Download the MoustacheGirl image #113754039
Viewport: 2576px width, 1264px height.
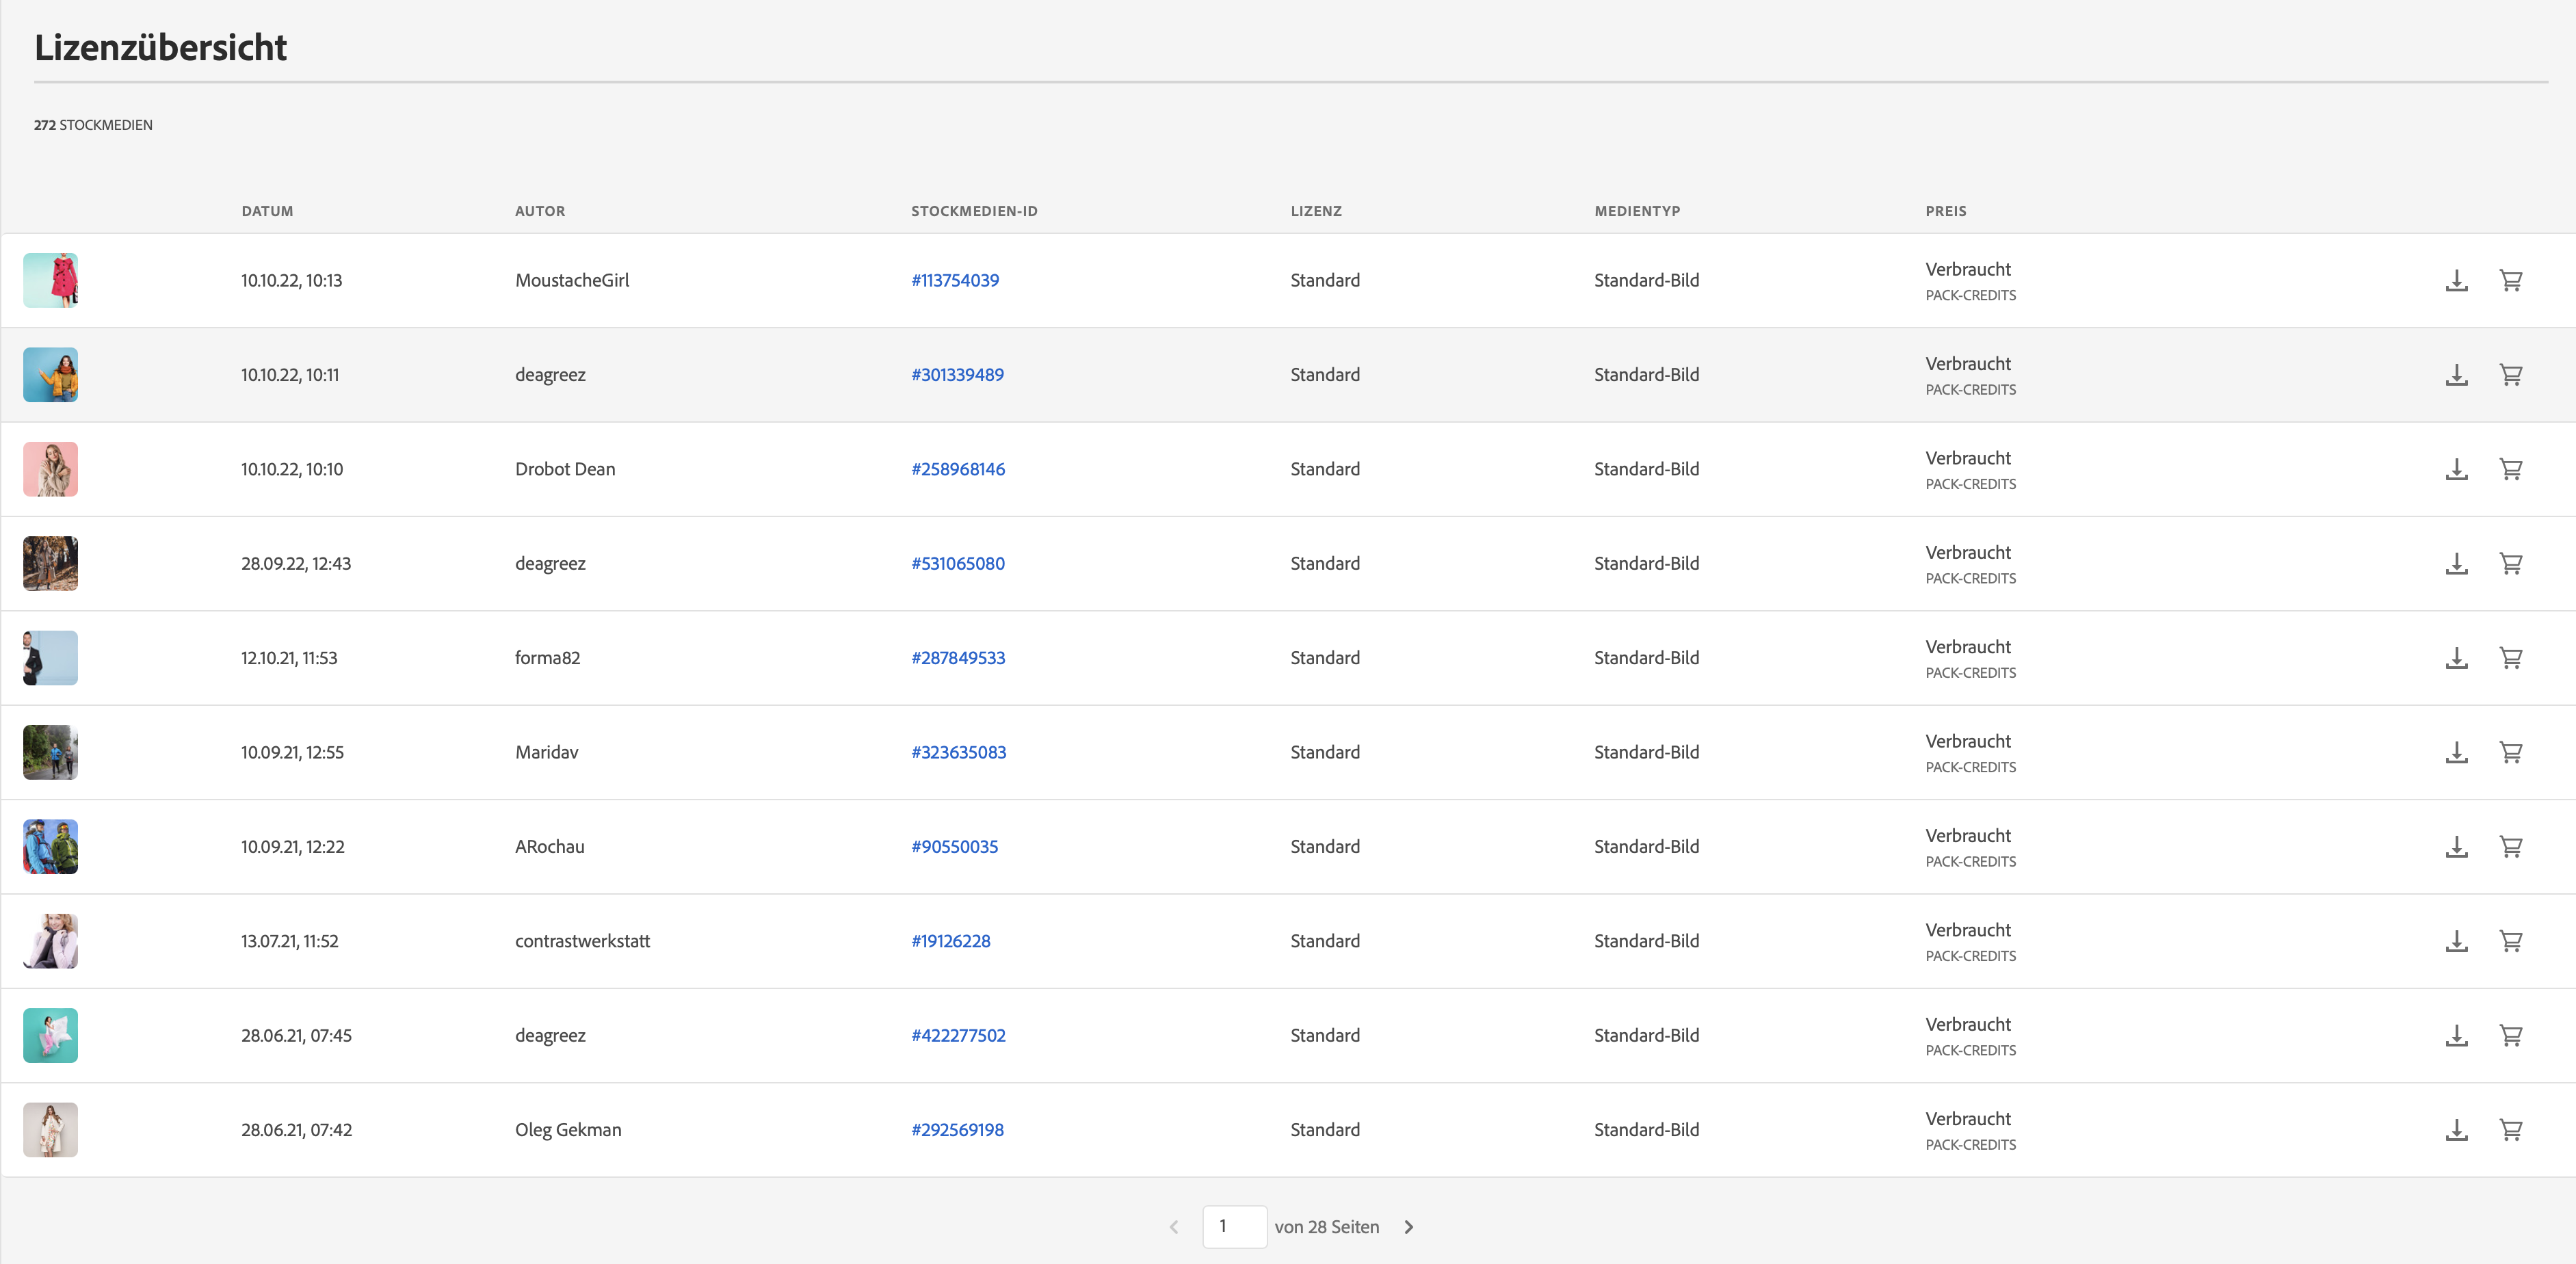(2456, 281)
